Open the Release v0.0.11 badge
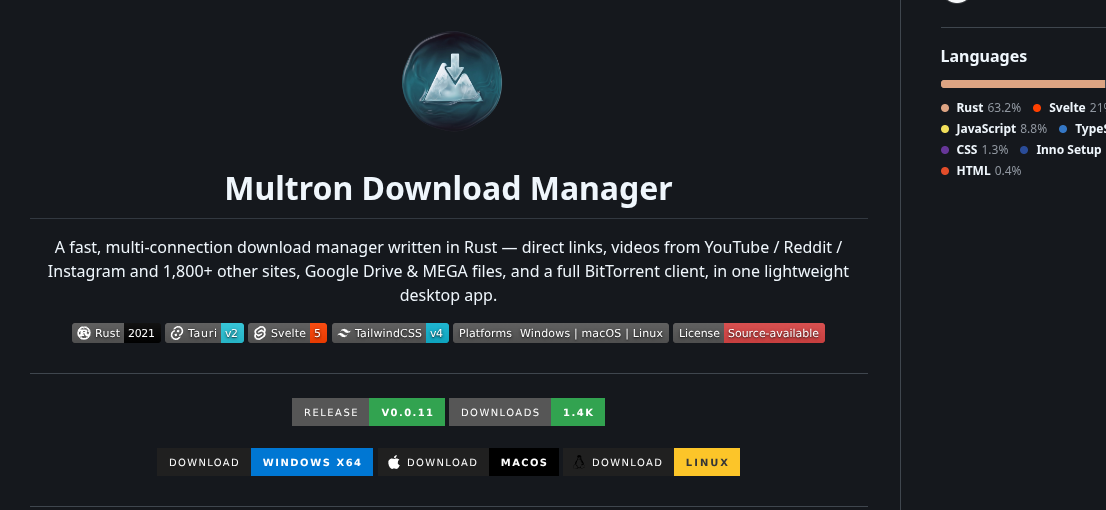 tap(368, 412)
